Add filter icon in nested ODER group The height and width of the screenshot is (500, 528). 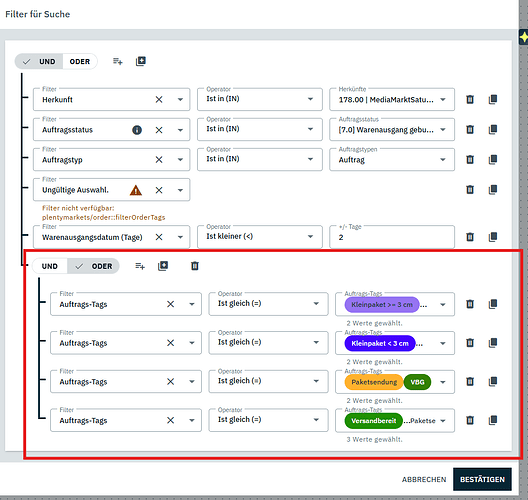140,266
